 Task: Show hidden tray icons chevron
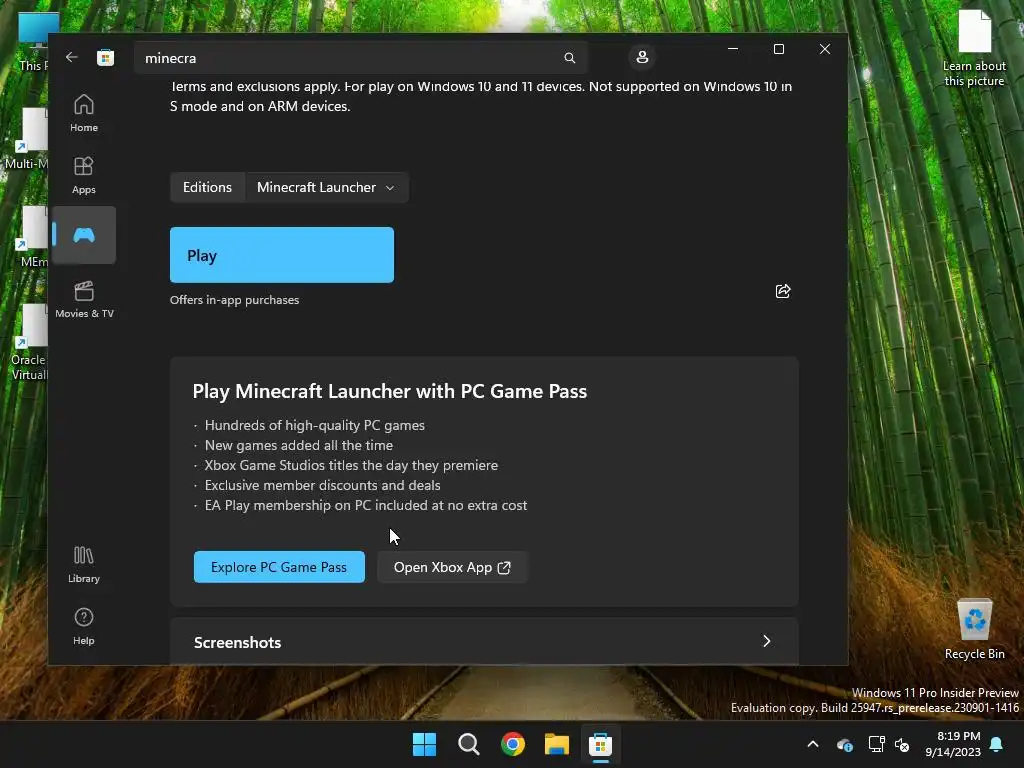pyautogui.click(x=813, y=744)
